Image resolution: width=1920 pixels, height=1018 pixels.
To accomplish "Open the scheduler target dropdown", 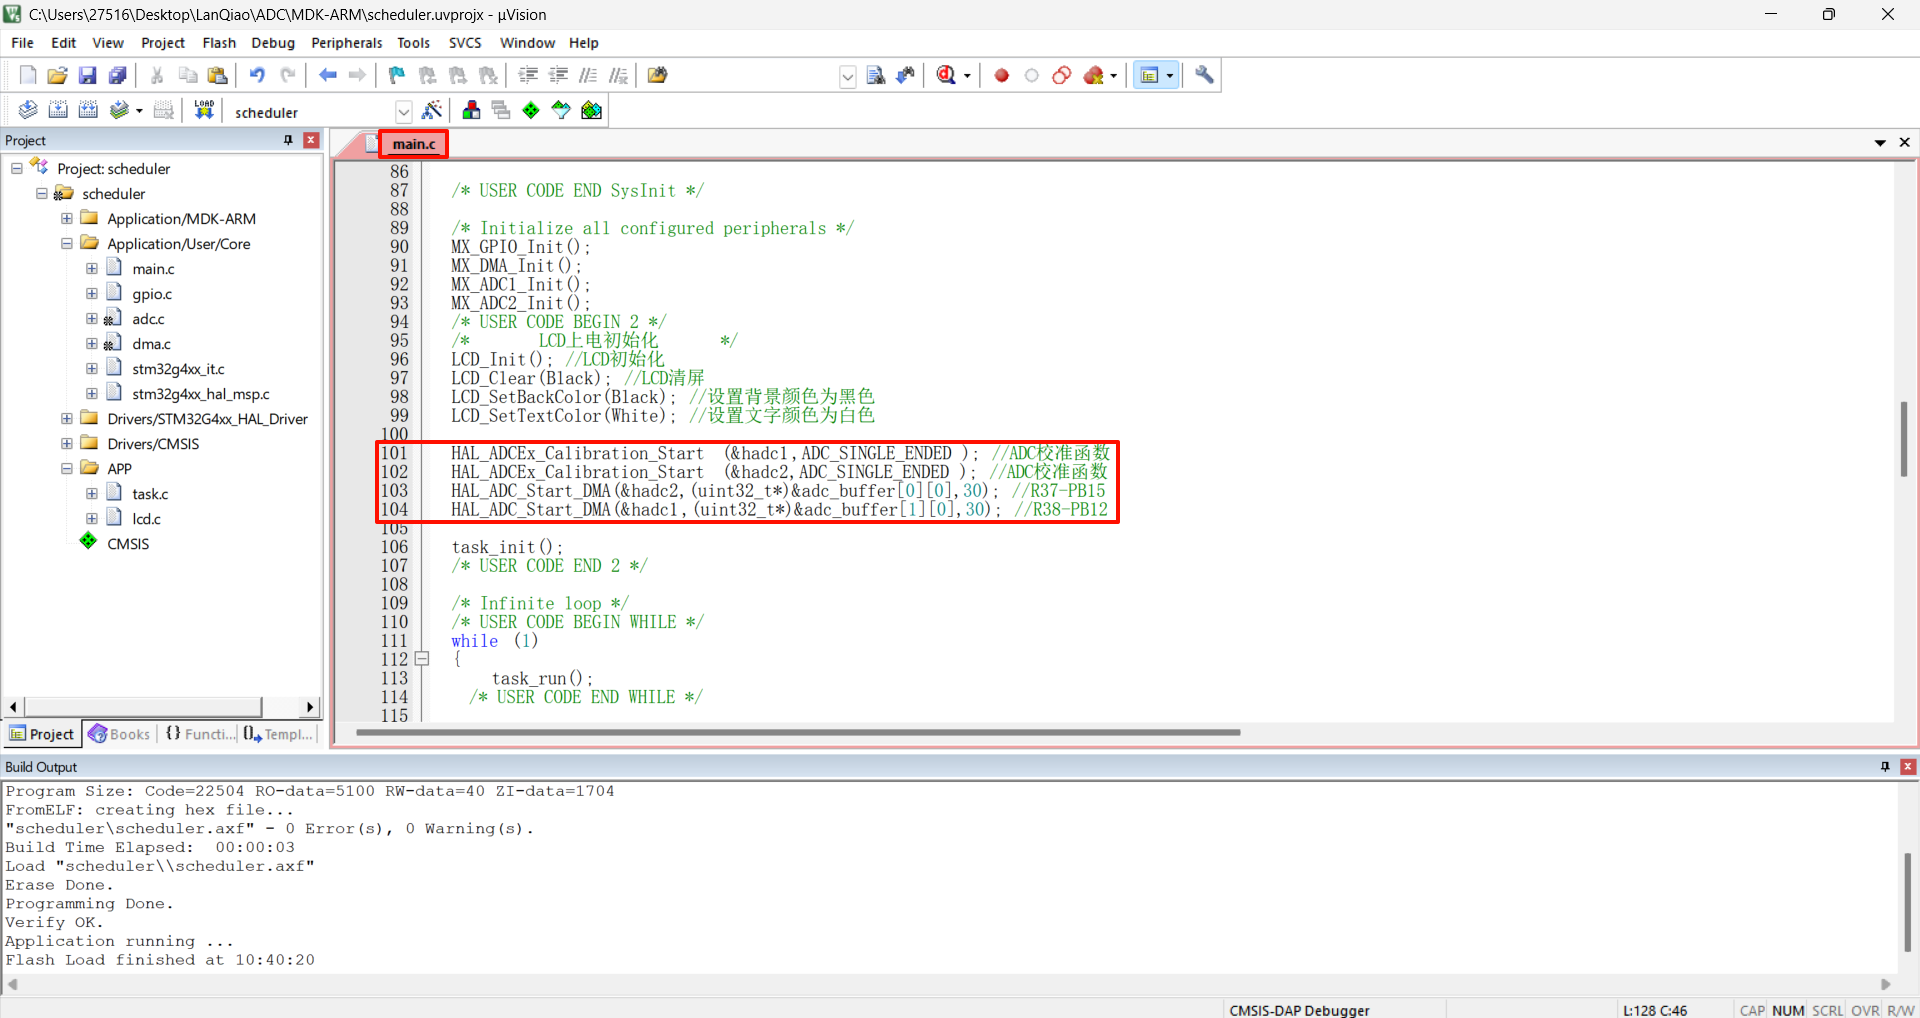I will click(403, 111).
